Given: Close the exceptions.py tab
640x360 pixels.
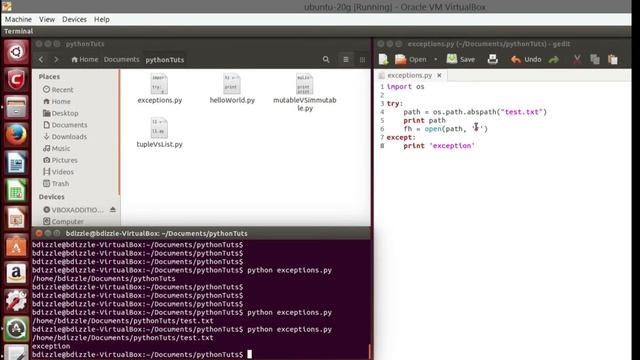Looking at the screenshot, I should coord(439,75).
